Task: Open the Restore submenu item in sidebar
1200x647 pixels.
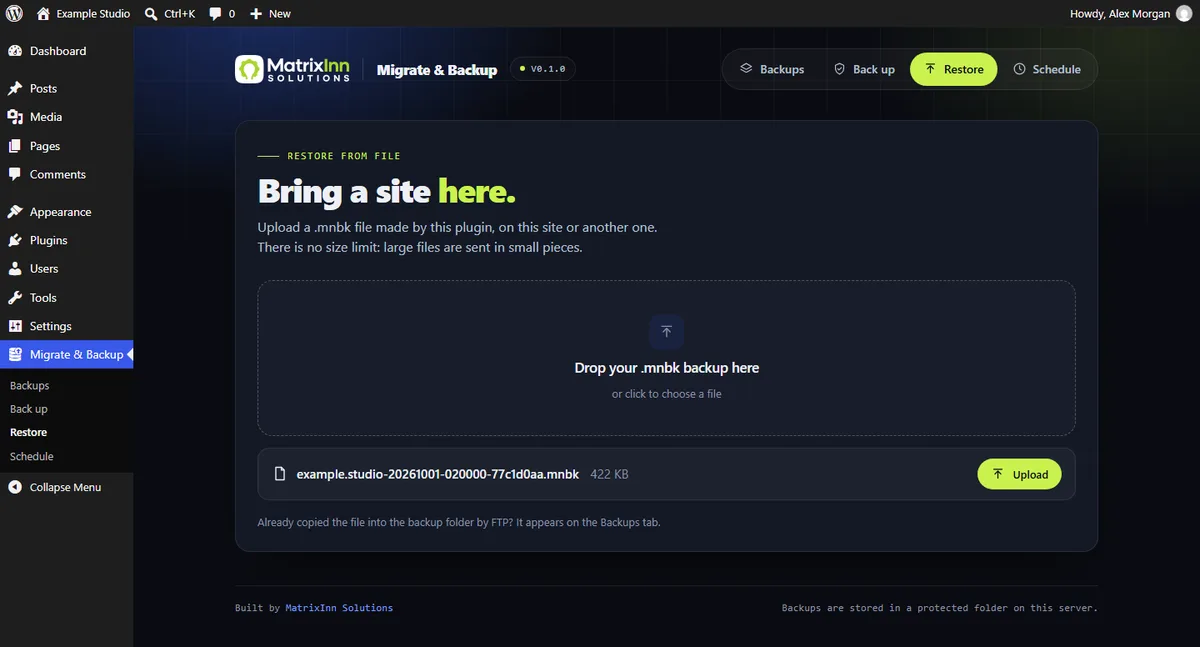Action: point(29,433)
